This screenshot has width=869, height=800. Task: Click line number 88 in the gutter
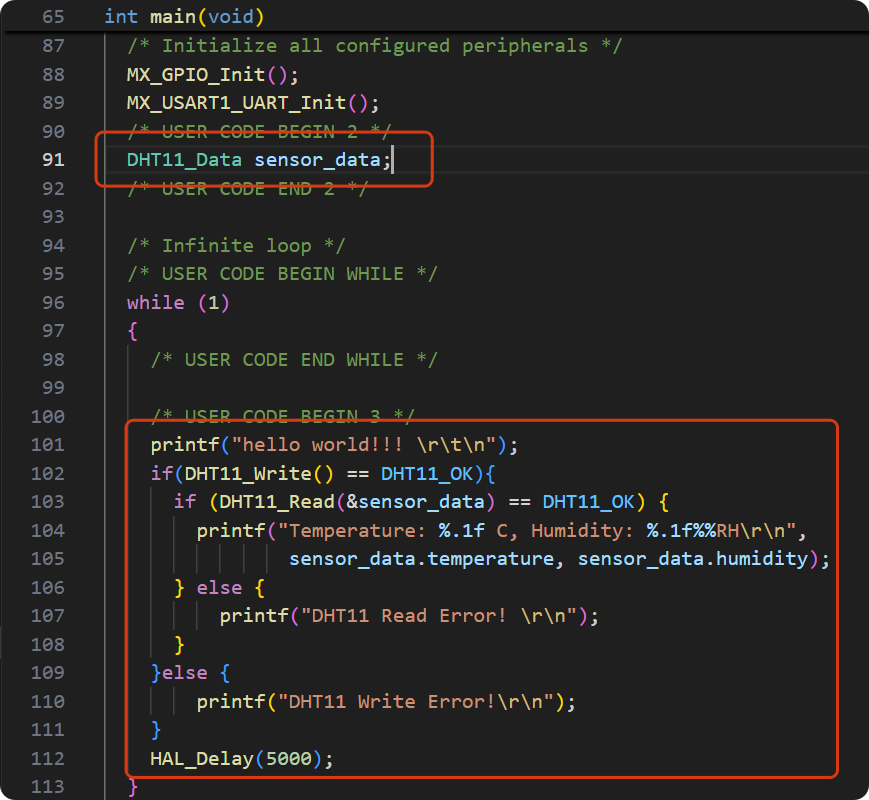(53, 74)
